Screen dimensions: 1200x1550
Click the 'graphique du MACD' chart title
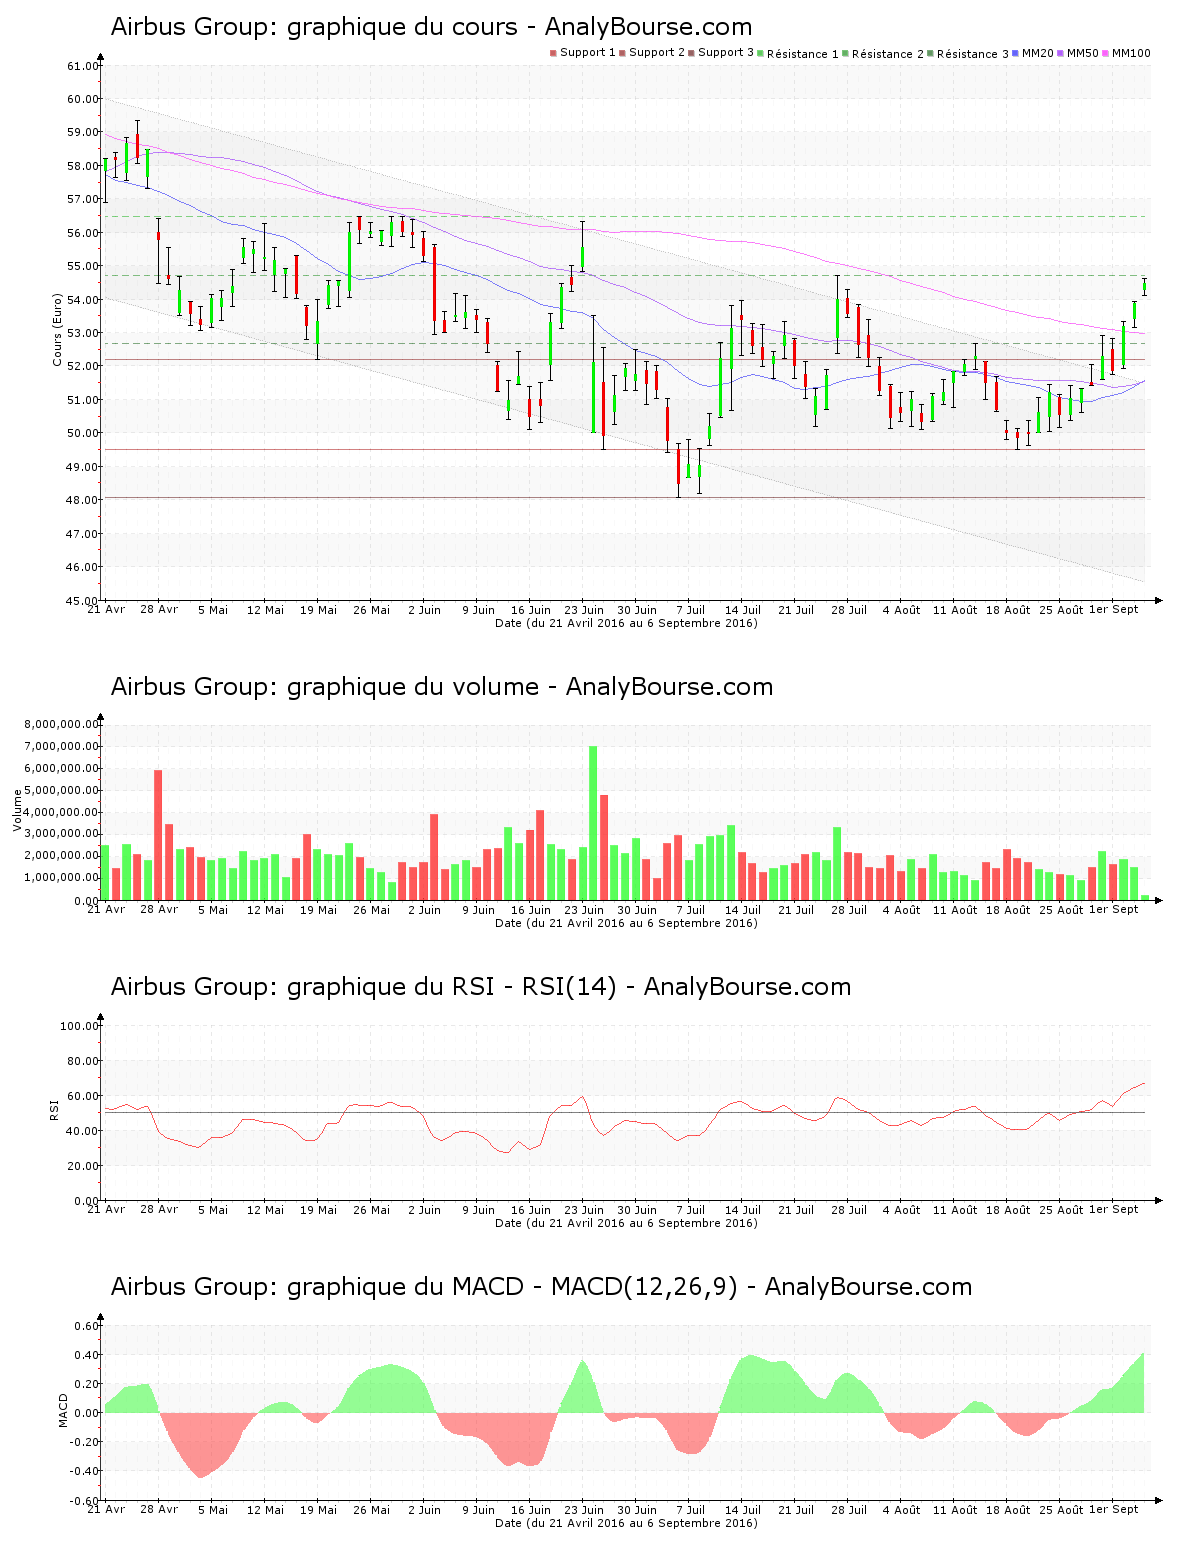pyautogui.click(x=541, y=1287)
